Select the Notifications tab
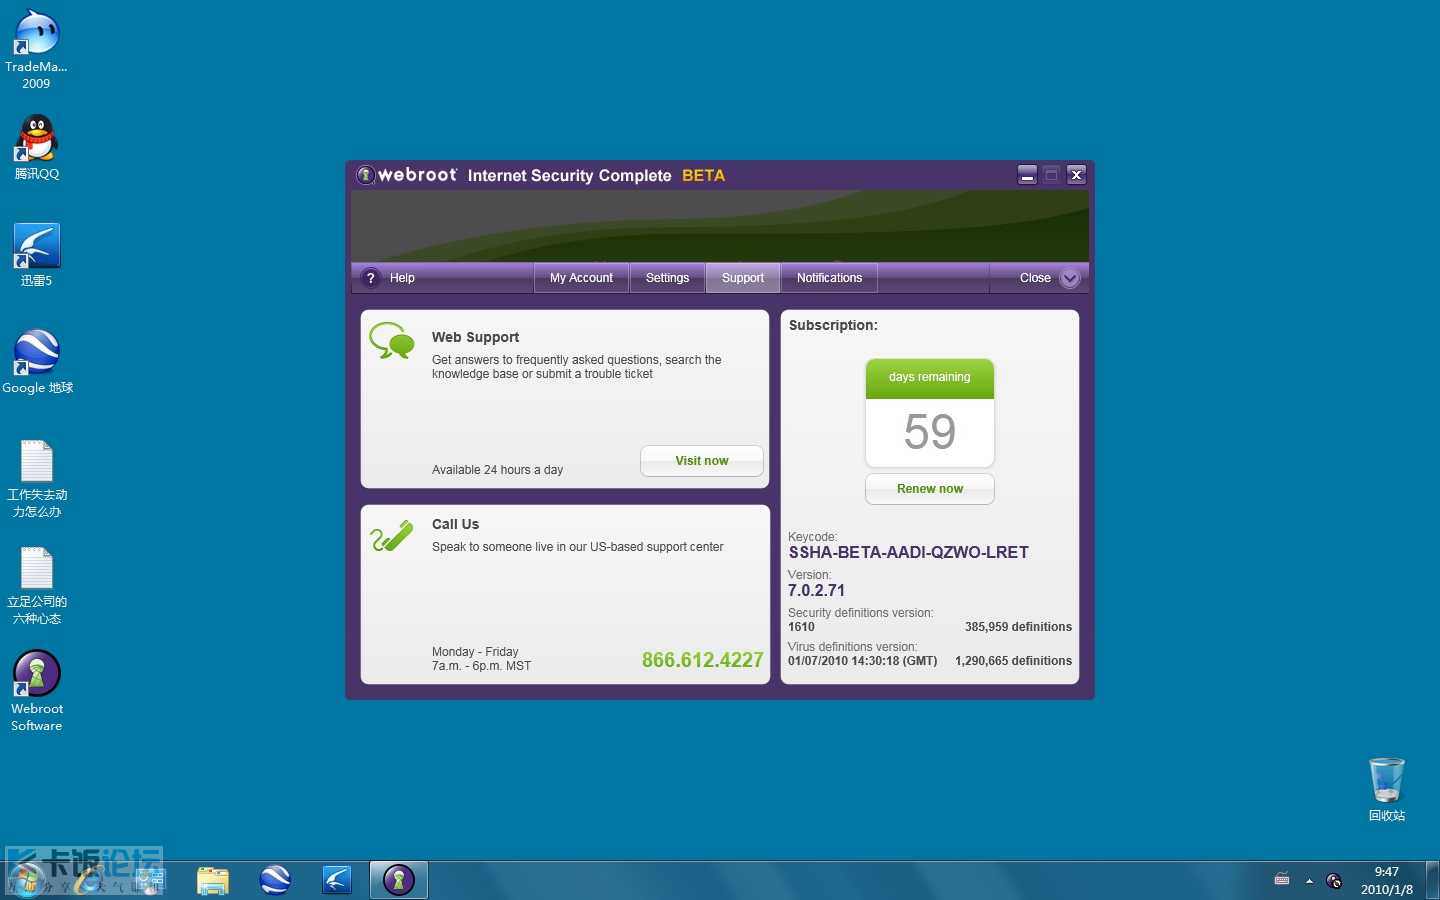The height and width of the screenshot is (900, 1440). [x=829, y=278]
